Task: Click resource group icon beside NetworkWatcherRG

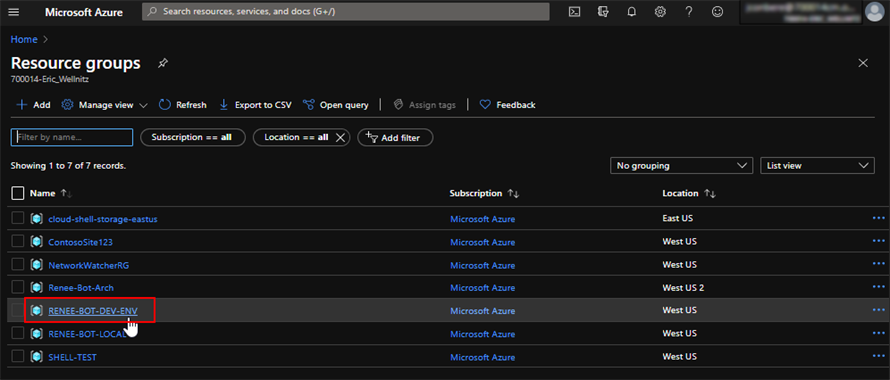Action: (37, 265)
